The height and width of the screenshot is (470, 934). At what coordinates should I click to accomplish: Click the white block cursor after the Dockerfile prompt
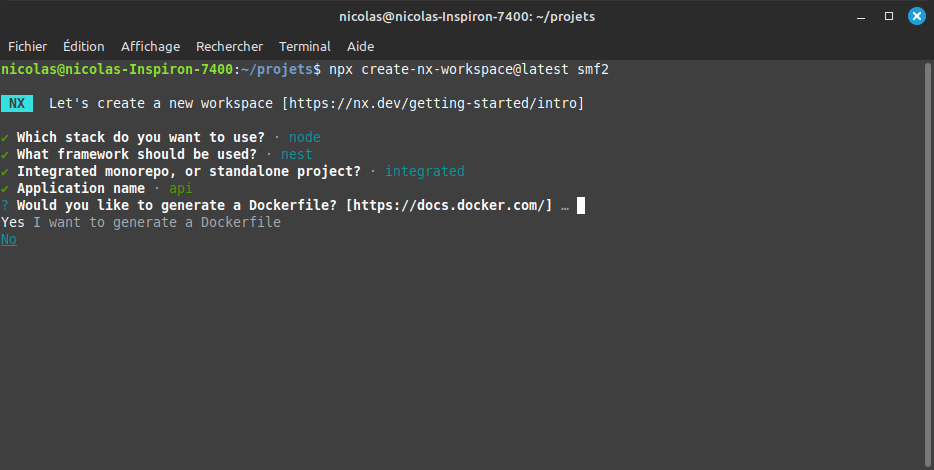click(581, 205)
